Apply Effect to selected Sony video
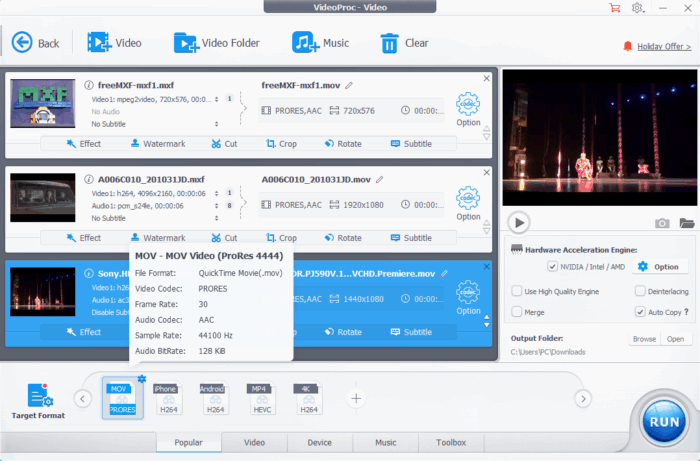700x461 pixels. pos(83,332)
